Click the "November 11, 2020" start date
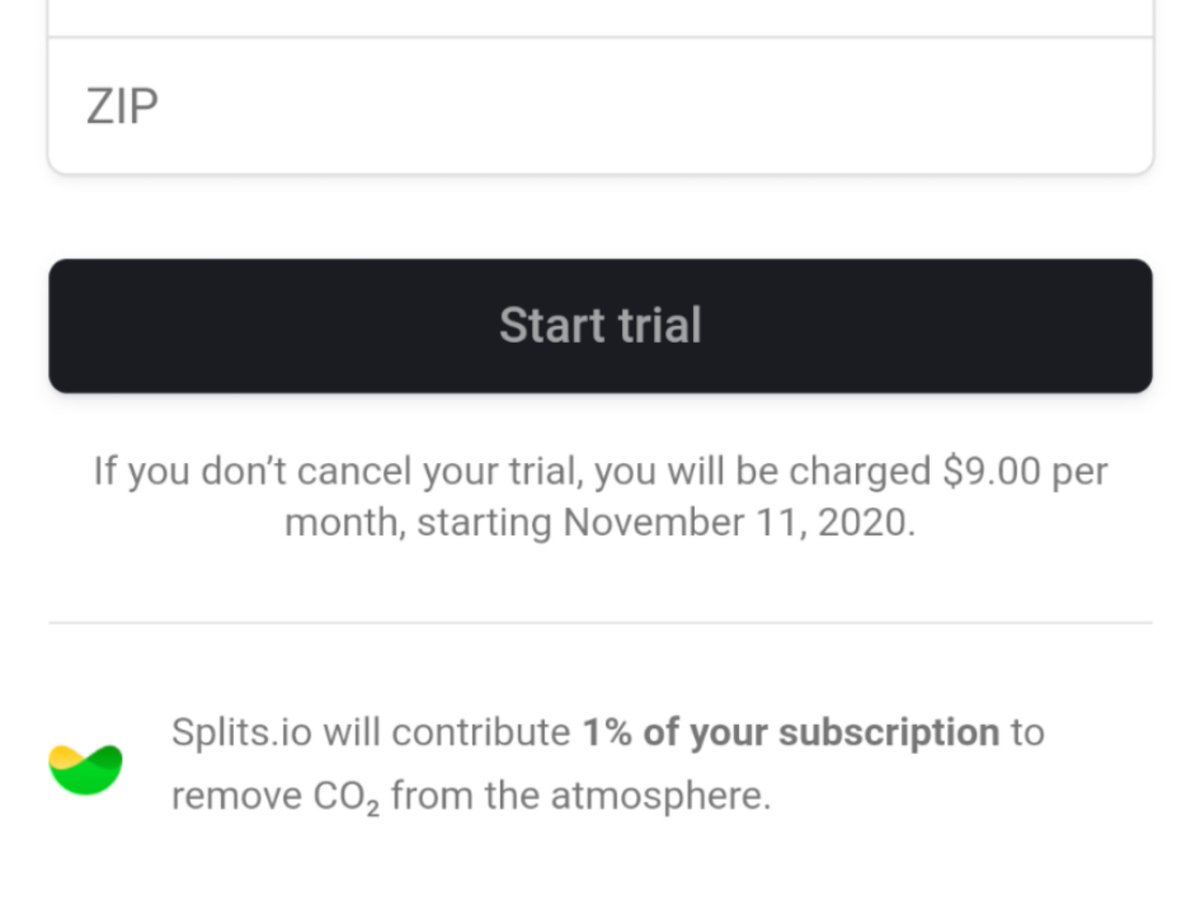Image resolution: width=1200 pixels, height=915 pixels. tap(738, 524)
